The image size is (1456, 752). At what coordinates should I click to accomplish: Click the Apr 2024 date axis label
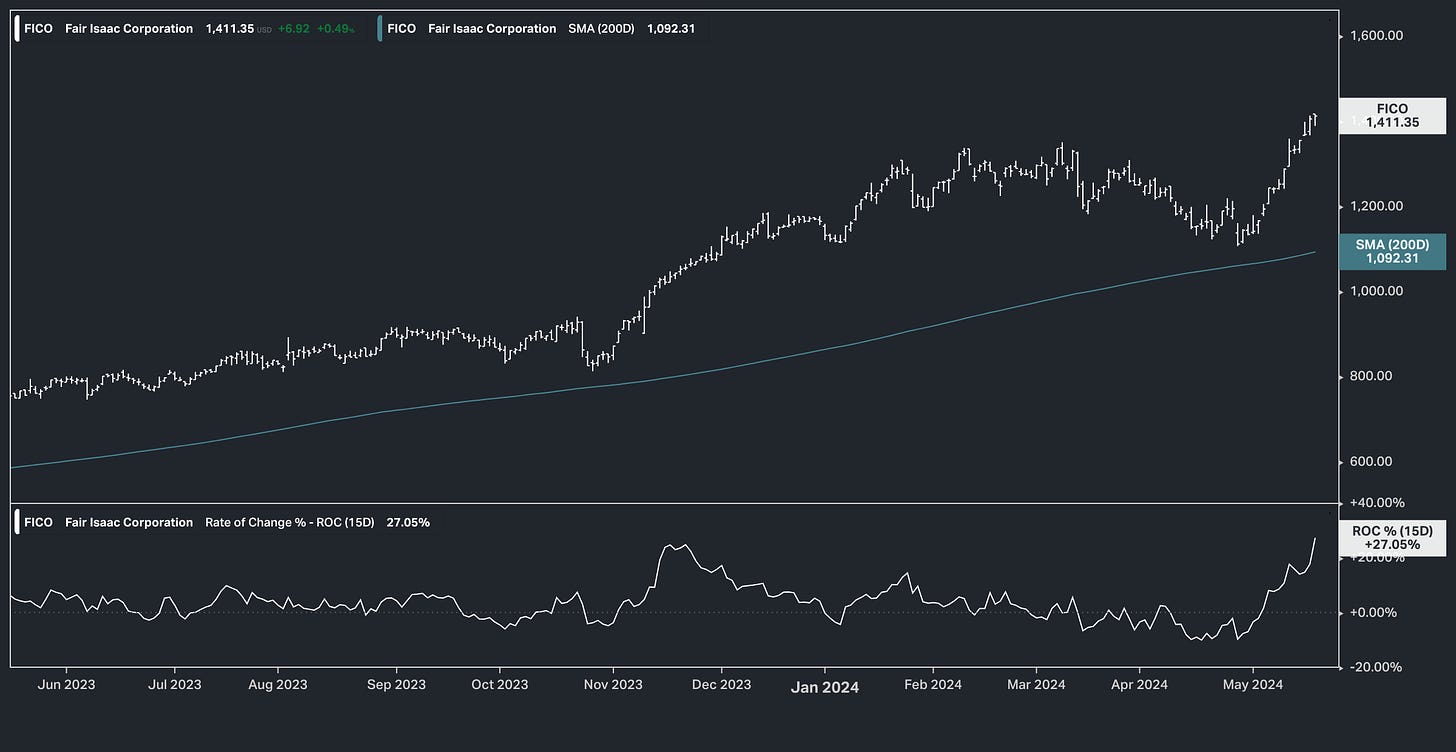pyautogui.click(x=1139, y=684)
